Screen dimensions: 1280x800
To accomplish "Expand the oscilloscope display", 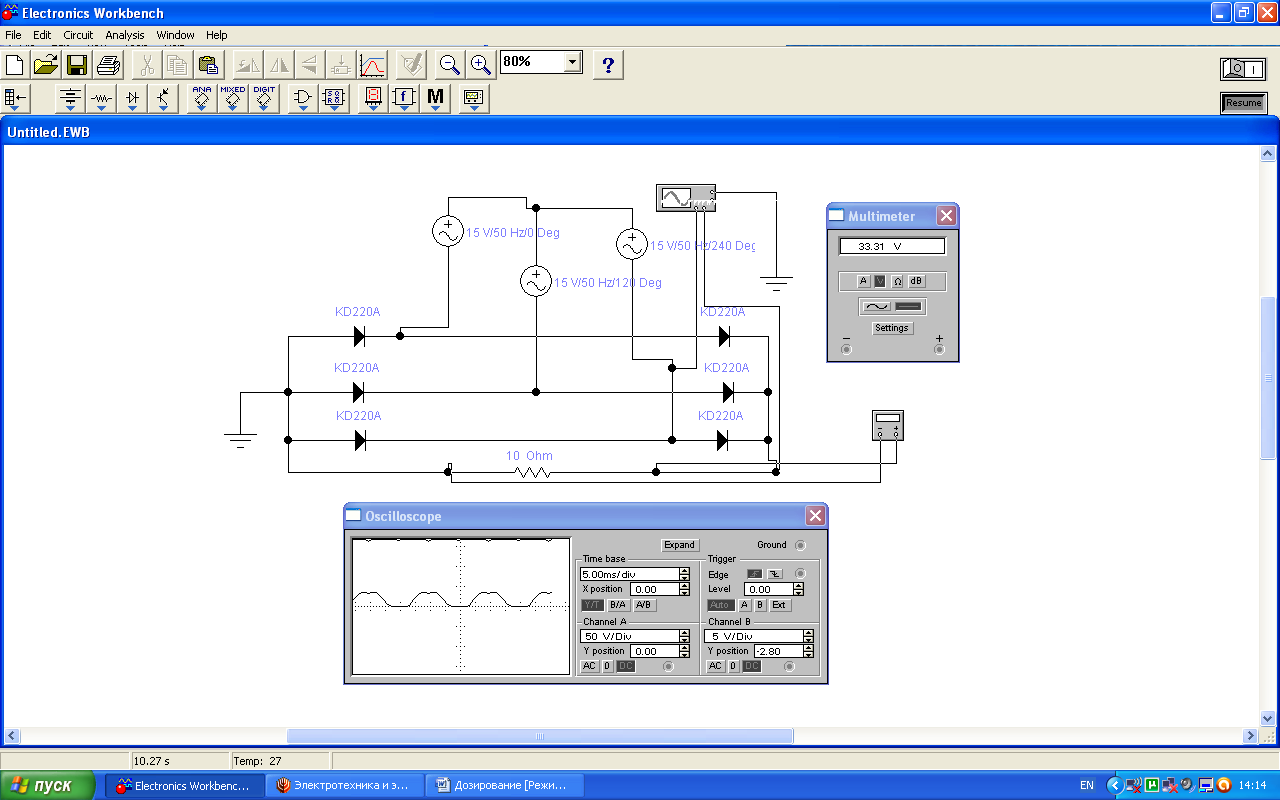I will 679,545.
